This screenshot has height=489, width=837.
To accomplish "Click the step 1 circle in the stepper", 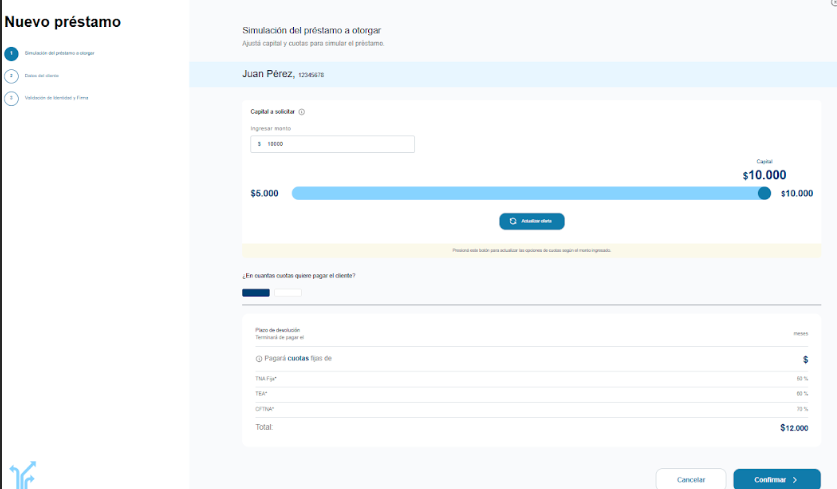I will tap(11, 53).
